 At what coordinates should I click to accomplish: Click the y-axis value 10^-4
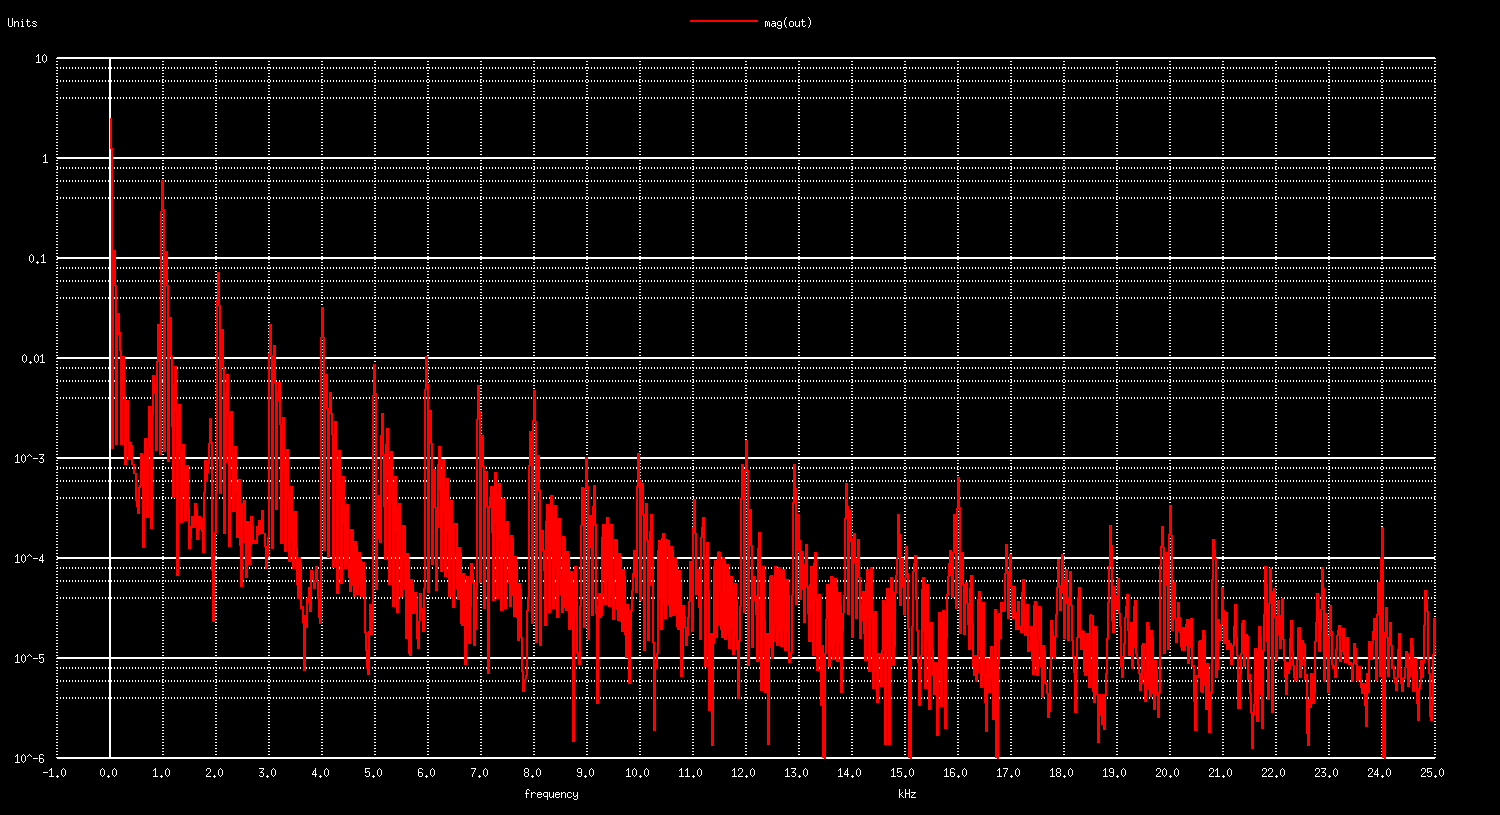coord(32,559)
